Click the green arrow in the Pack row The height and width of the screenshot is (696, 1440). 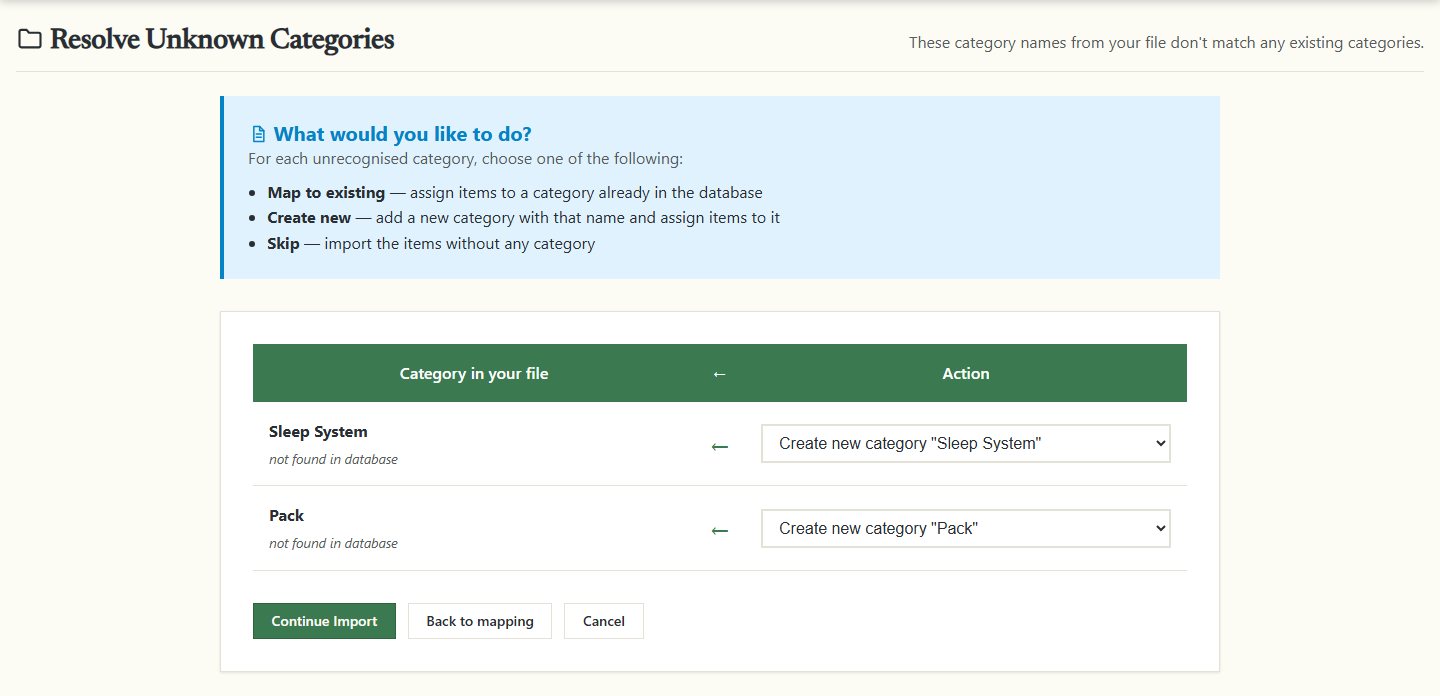pyautogui.click(x=720, y=530)
